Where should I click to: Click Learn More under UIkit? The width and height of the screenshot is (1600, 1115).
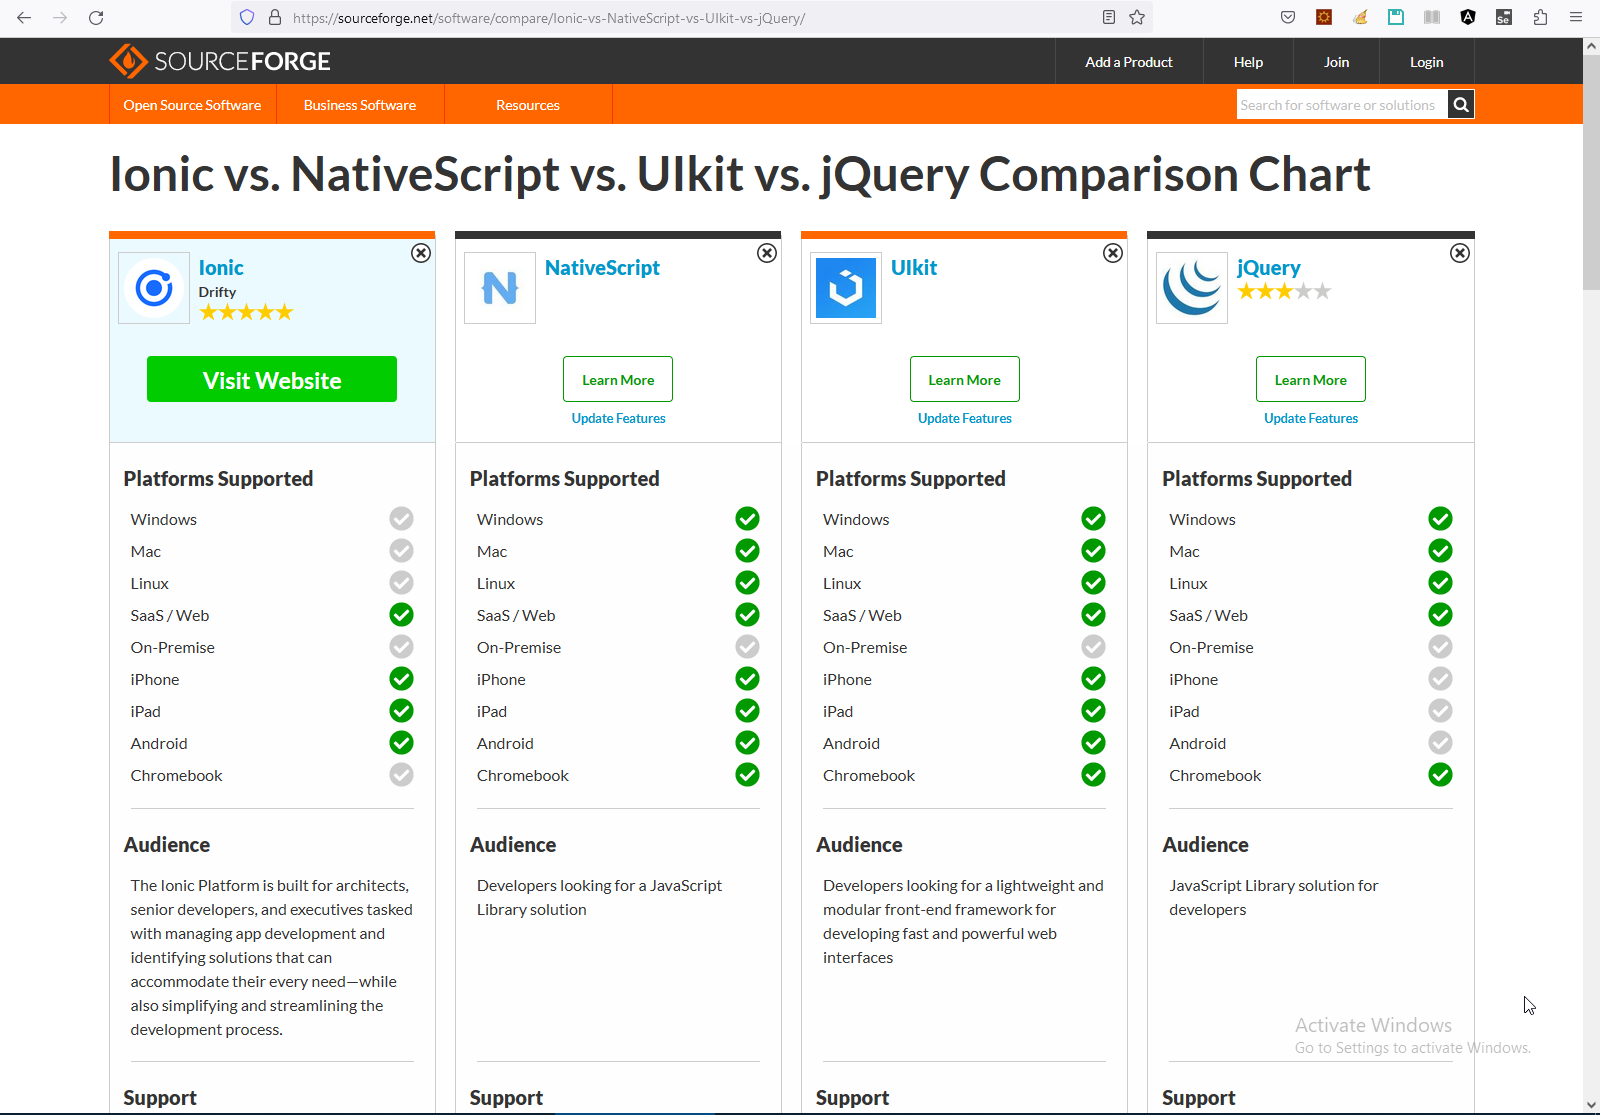click(x=965, y=379)
